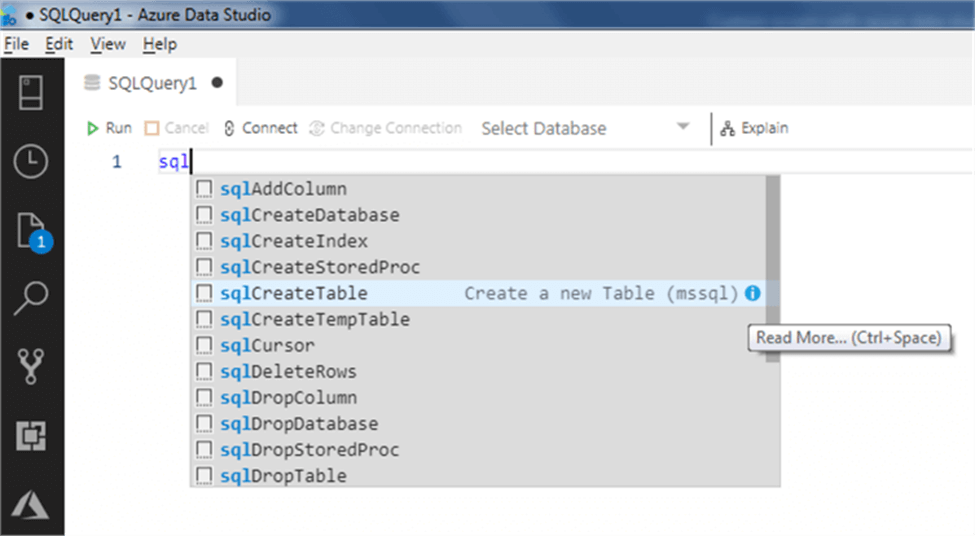Open the File menu
975x536 pixels.
click(16, 44)
